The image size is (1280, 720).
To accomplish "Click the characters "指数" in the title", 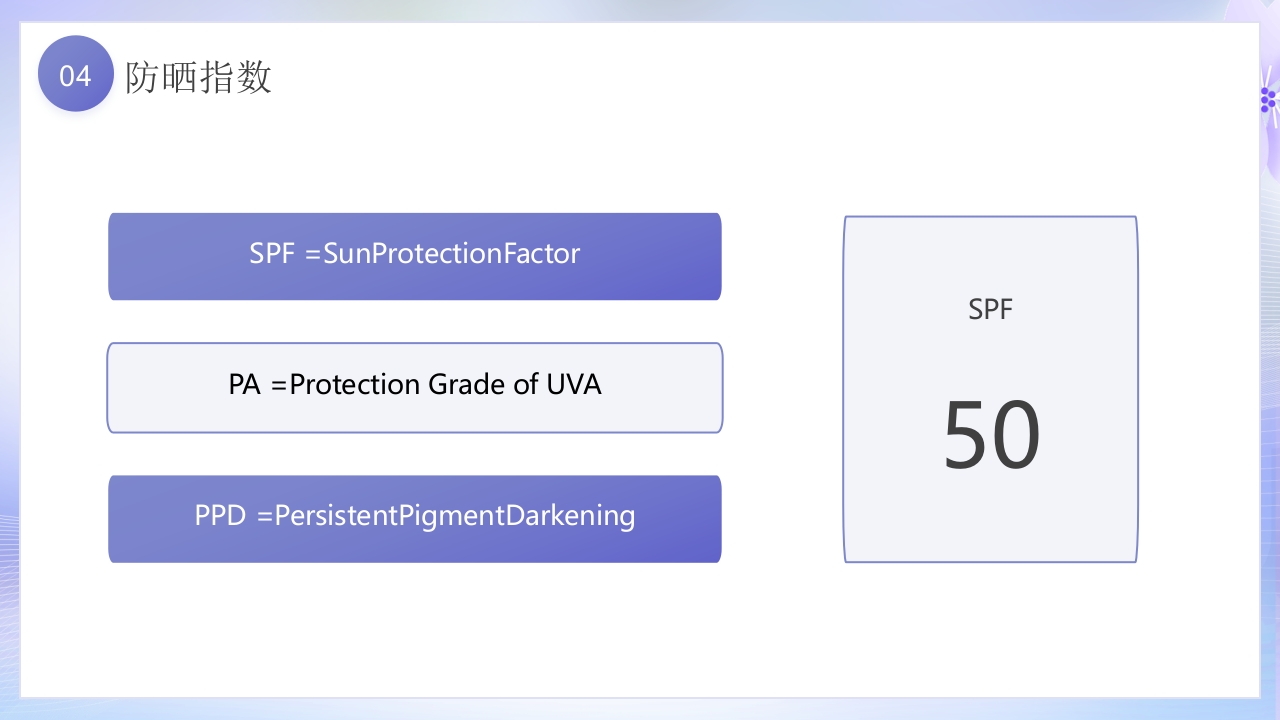I will (236, 77).
